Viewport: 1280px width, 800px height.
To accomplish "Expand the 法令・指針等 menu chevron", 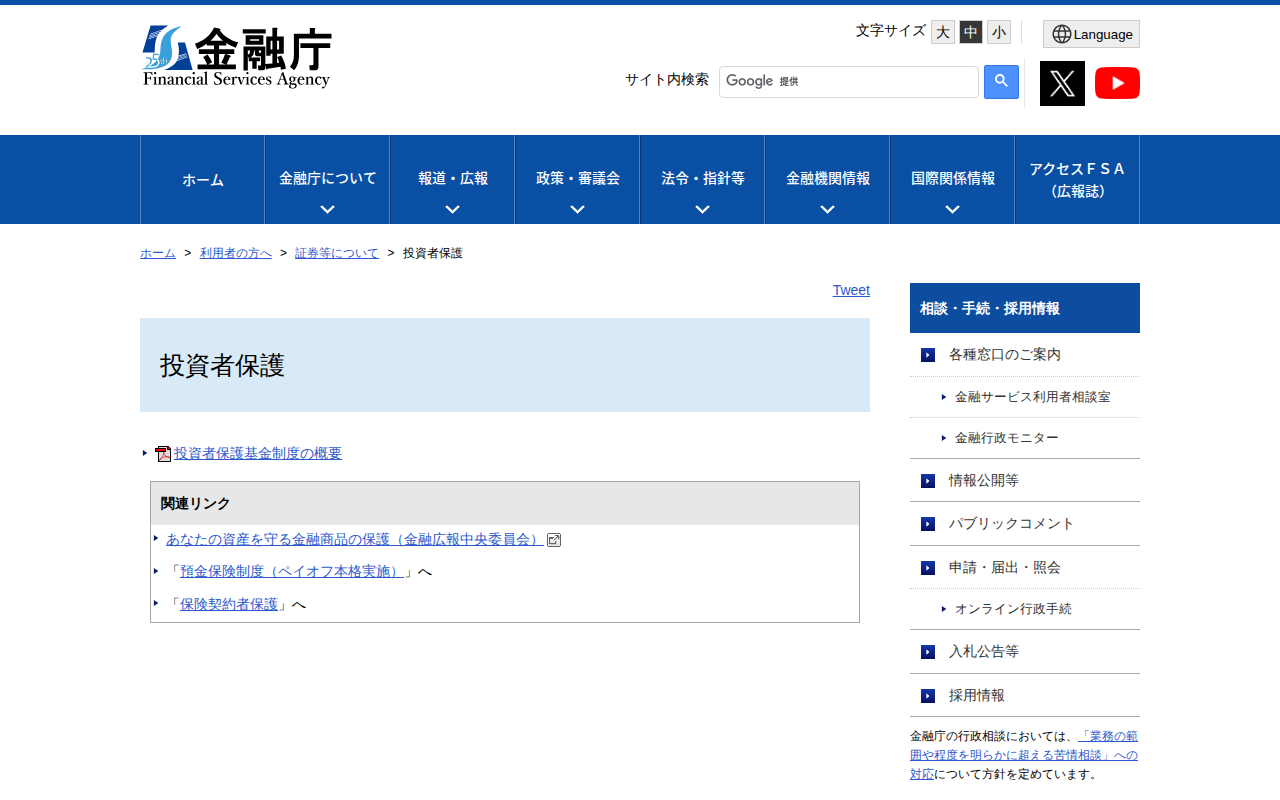I will pyautogui.click(x=702, y=209).
